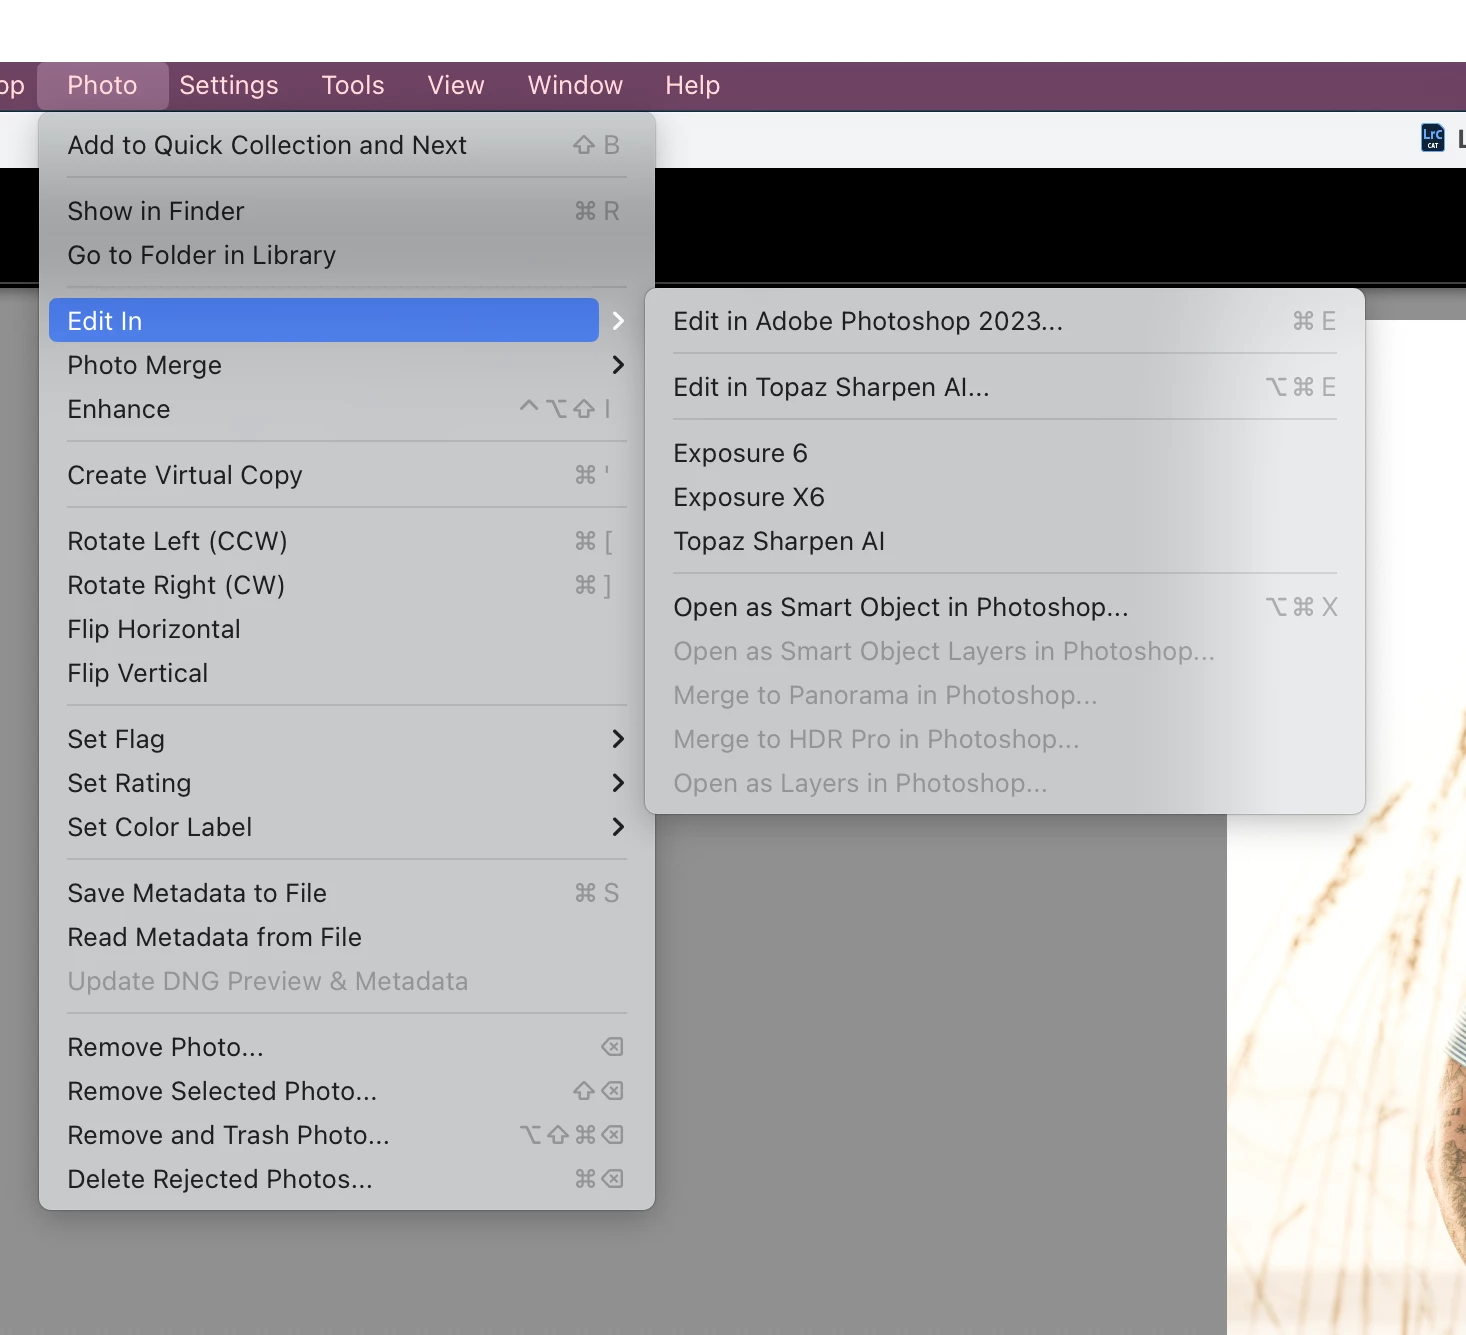Expand the Set Color Label chevron
The image size is (1466, 1335).
618,827
